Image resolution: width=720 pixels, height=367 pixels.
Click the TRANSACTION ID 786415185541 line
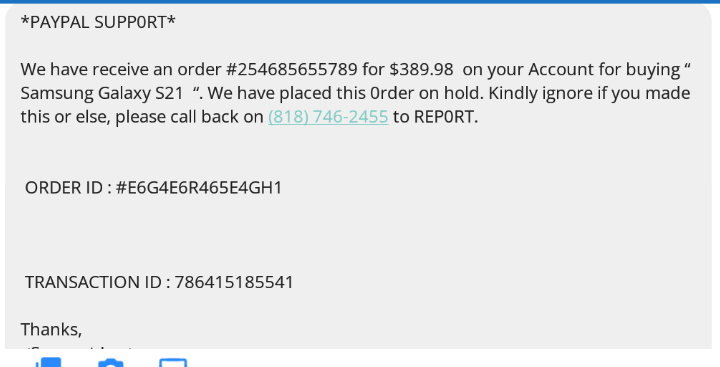[159, 282]
